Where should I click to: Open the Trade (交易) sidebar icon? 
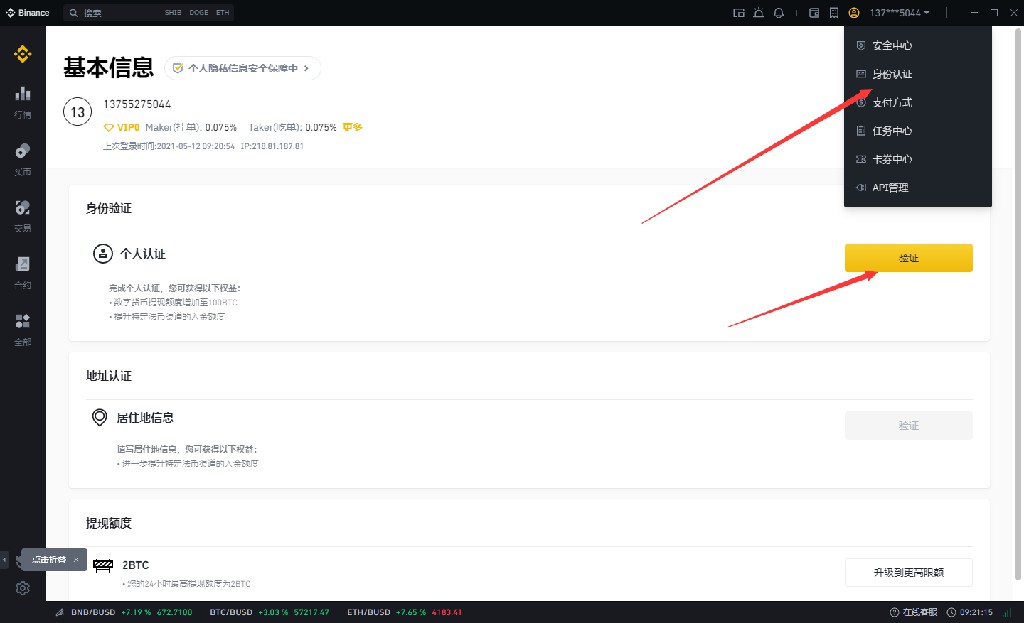point(23,208)
